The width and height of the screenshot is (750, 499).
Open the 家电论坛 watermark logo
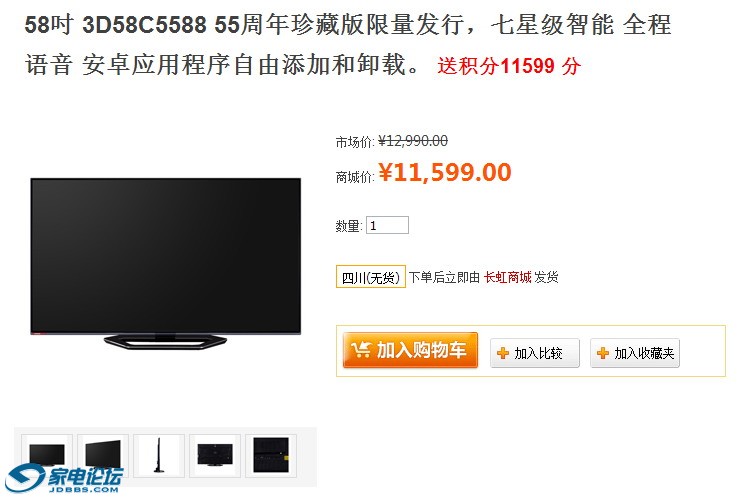point(64,477)
